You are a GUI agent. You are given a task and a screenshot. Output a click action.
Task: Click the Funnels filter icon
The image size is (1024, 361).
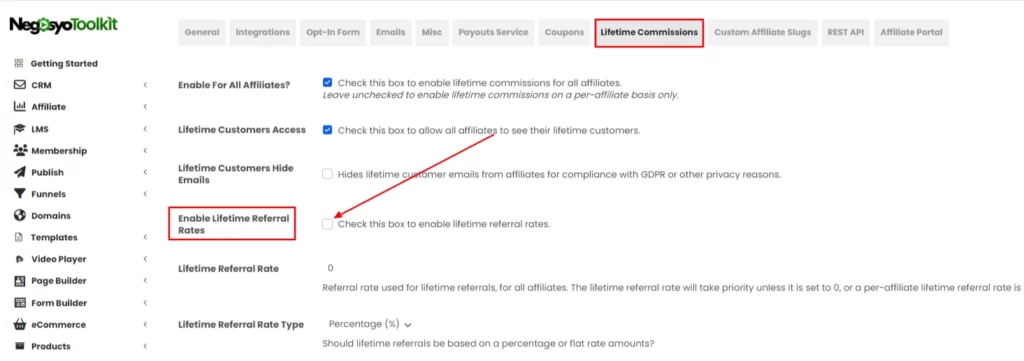tap(19, 194)
